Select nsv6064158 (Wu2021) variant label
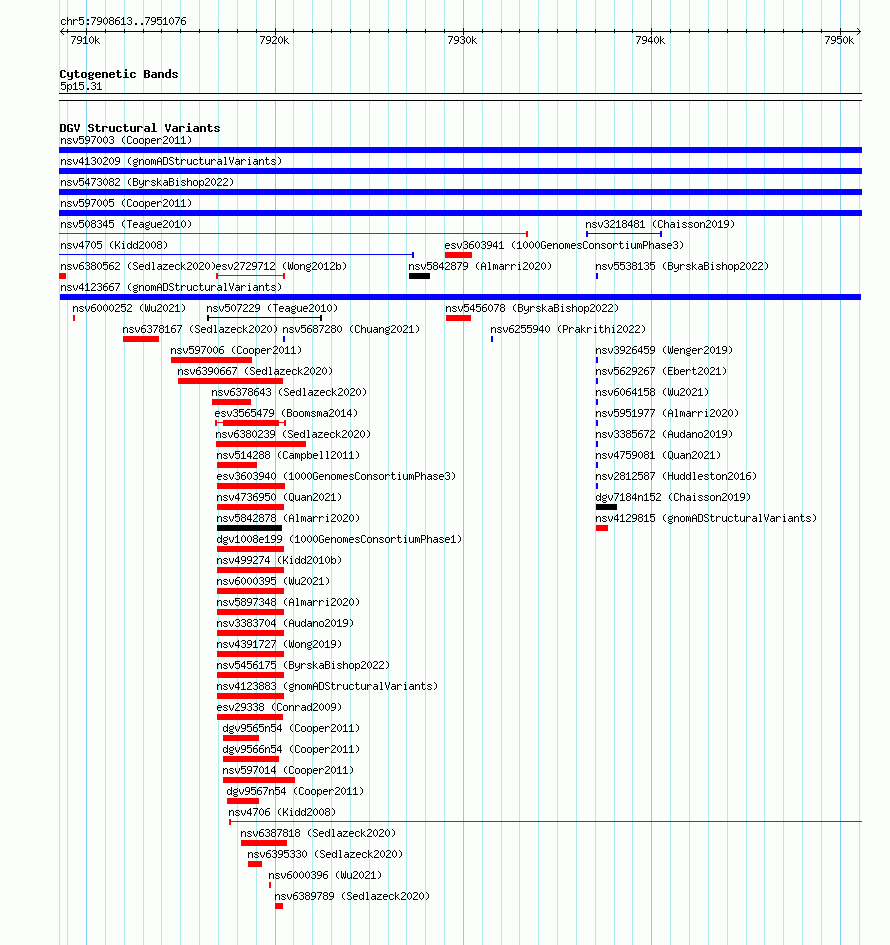890x945 pixels. click(652, 392)
